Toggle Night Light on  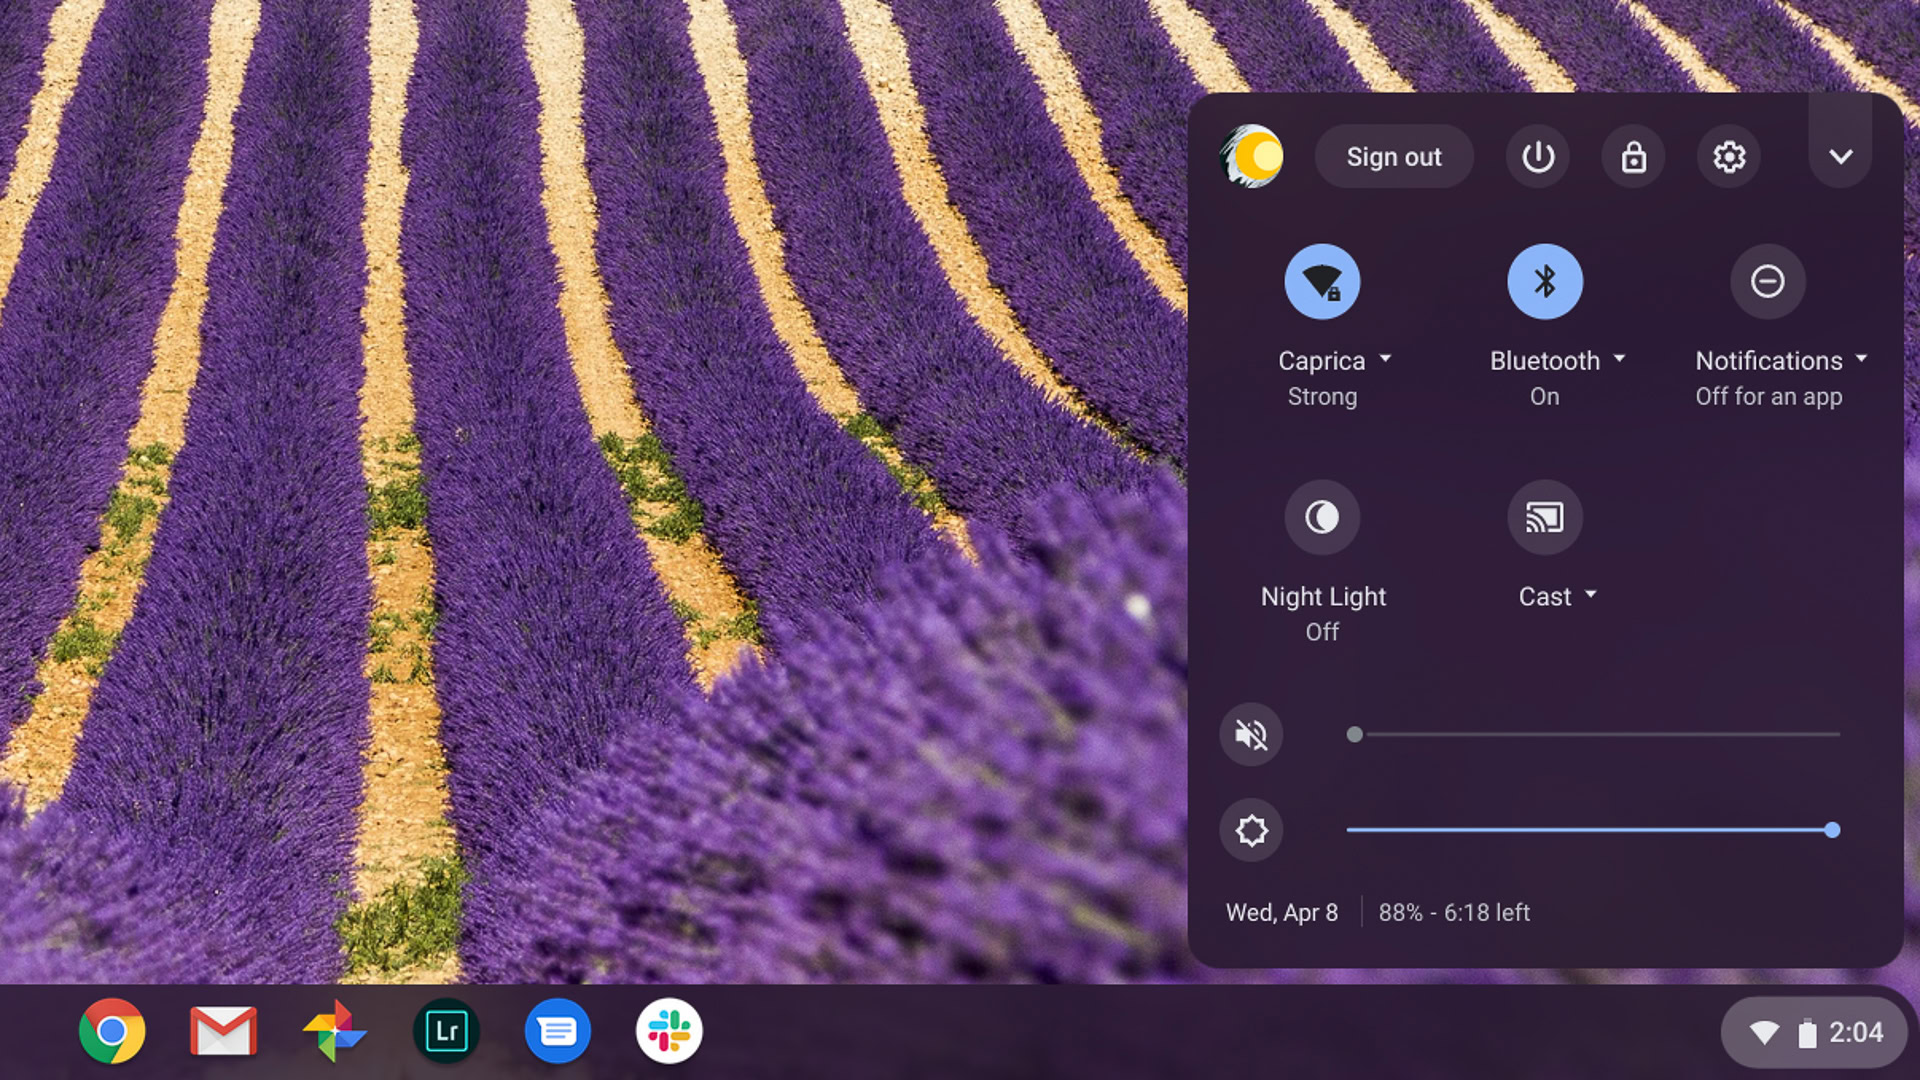pyautogui.click(x=1323, y=516)
